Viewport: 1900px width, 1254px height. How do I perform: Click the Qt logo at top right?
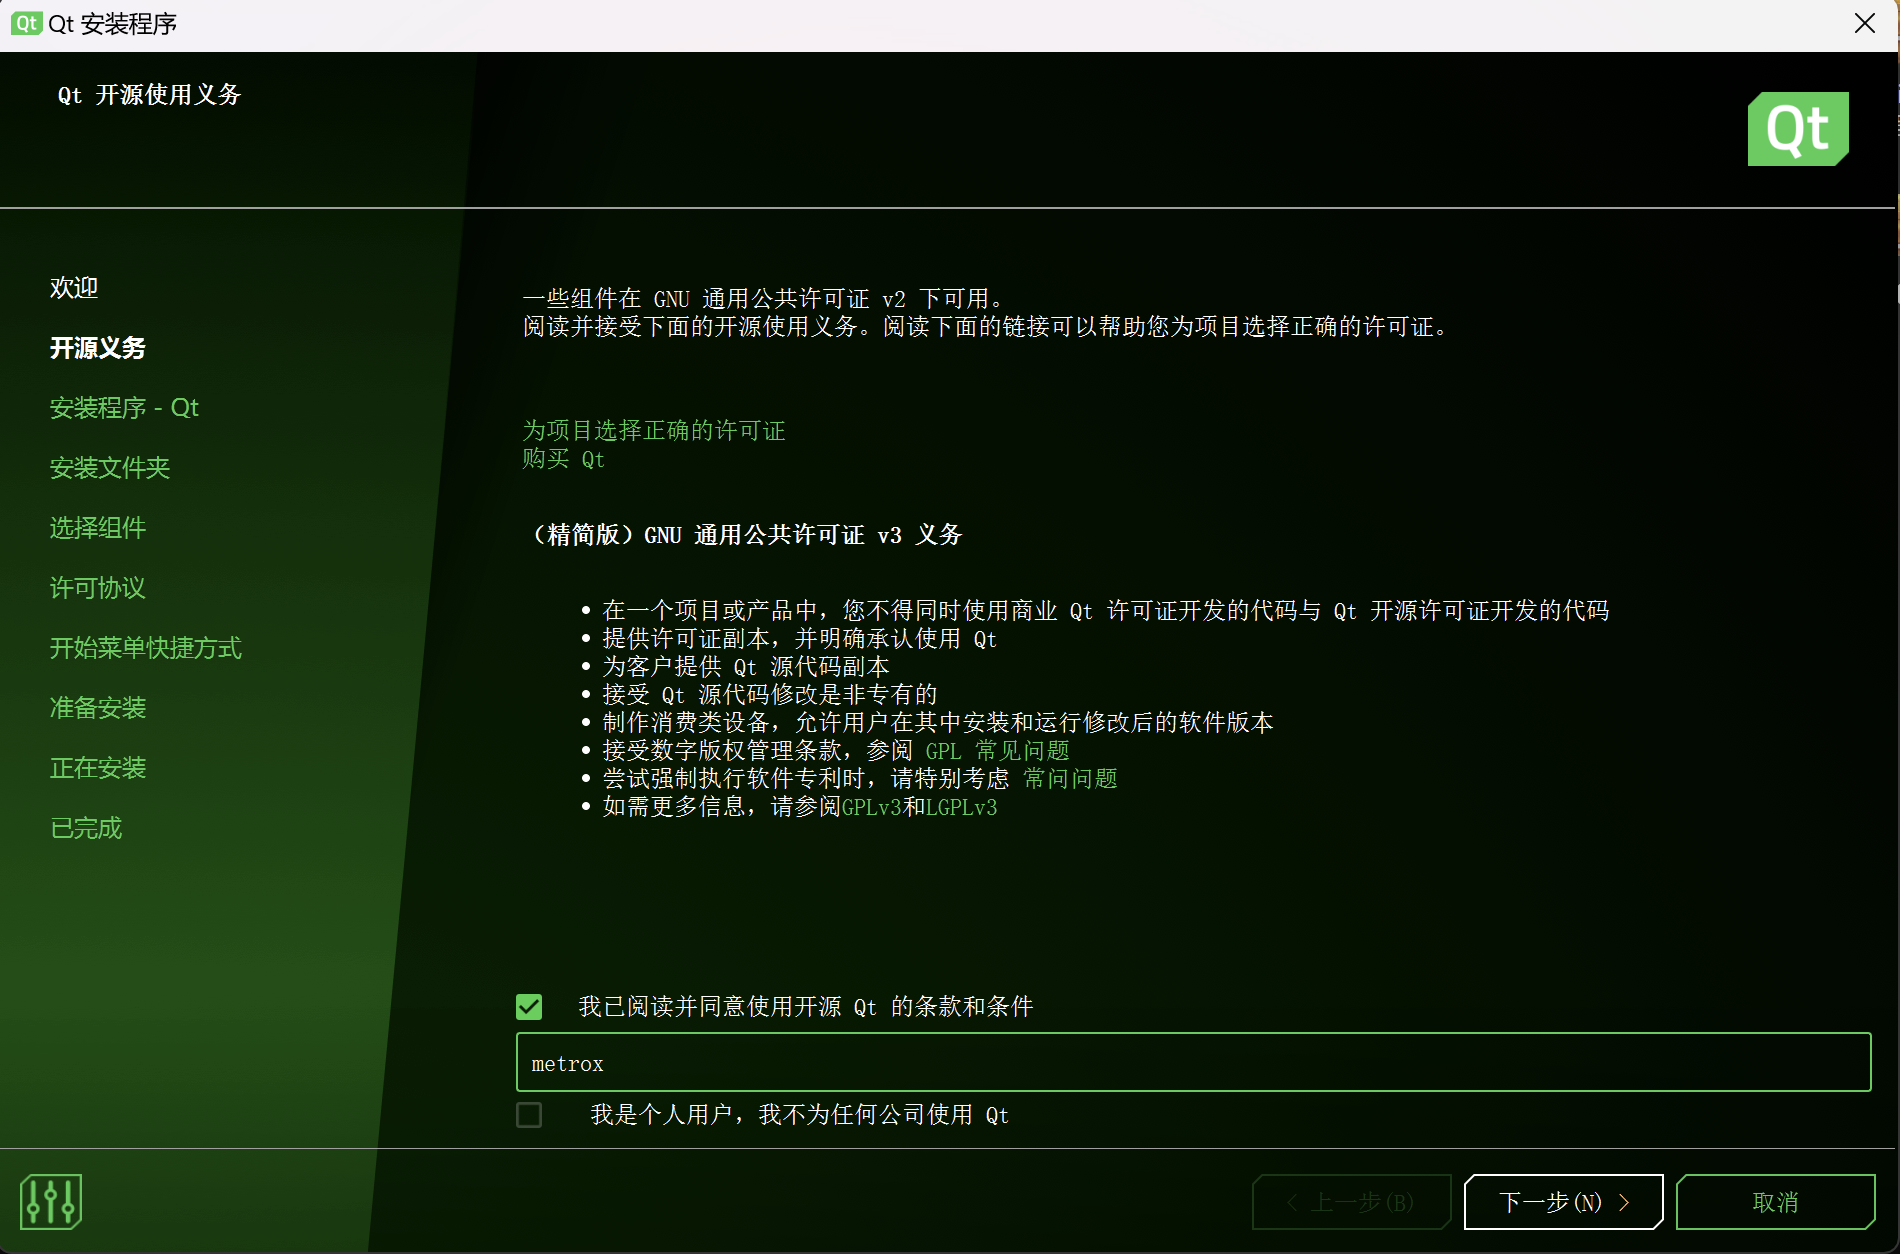(x=1798, y=129)
